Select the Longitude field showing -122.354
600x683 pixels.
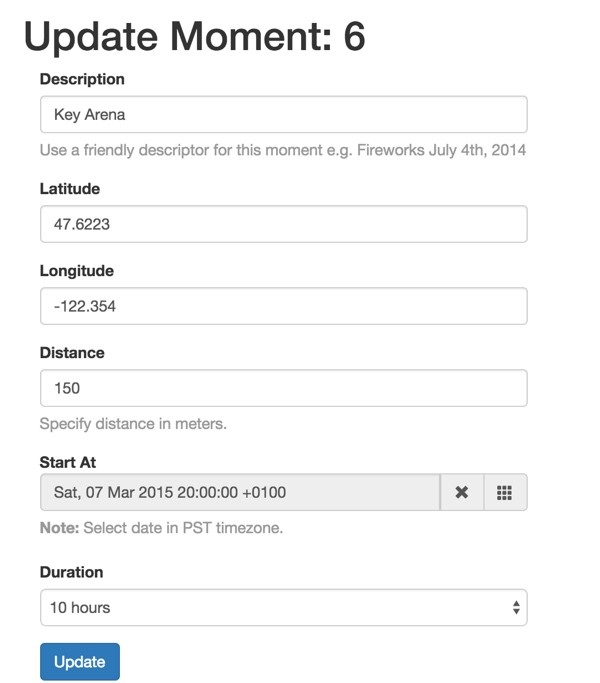point(284,306)
